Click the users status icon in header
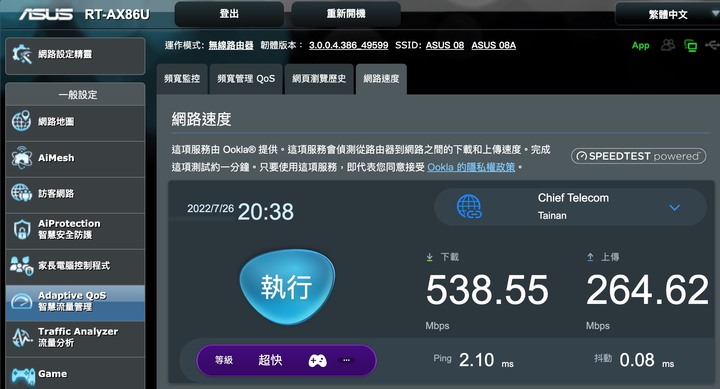This screenshot has height=389, width=720. pyautogui.click(x=668, y=45)
